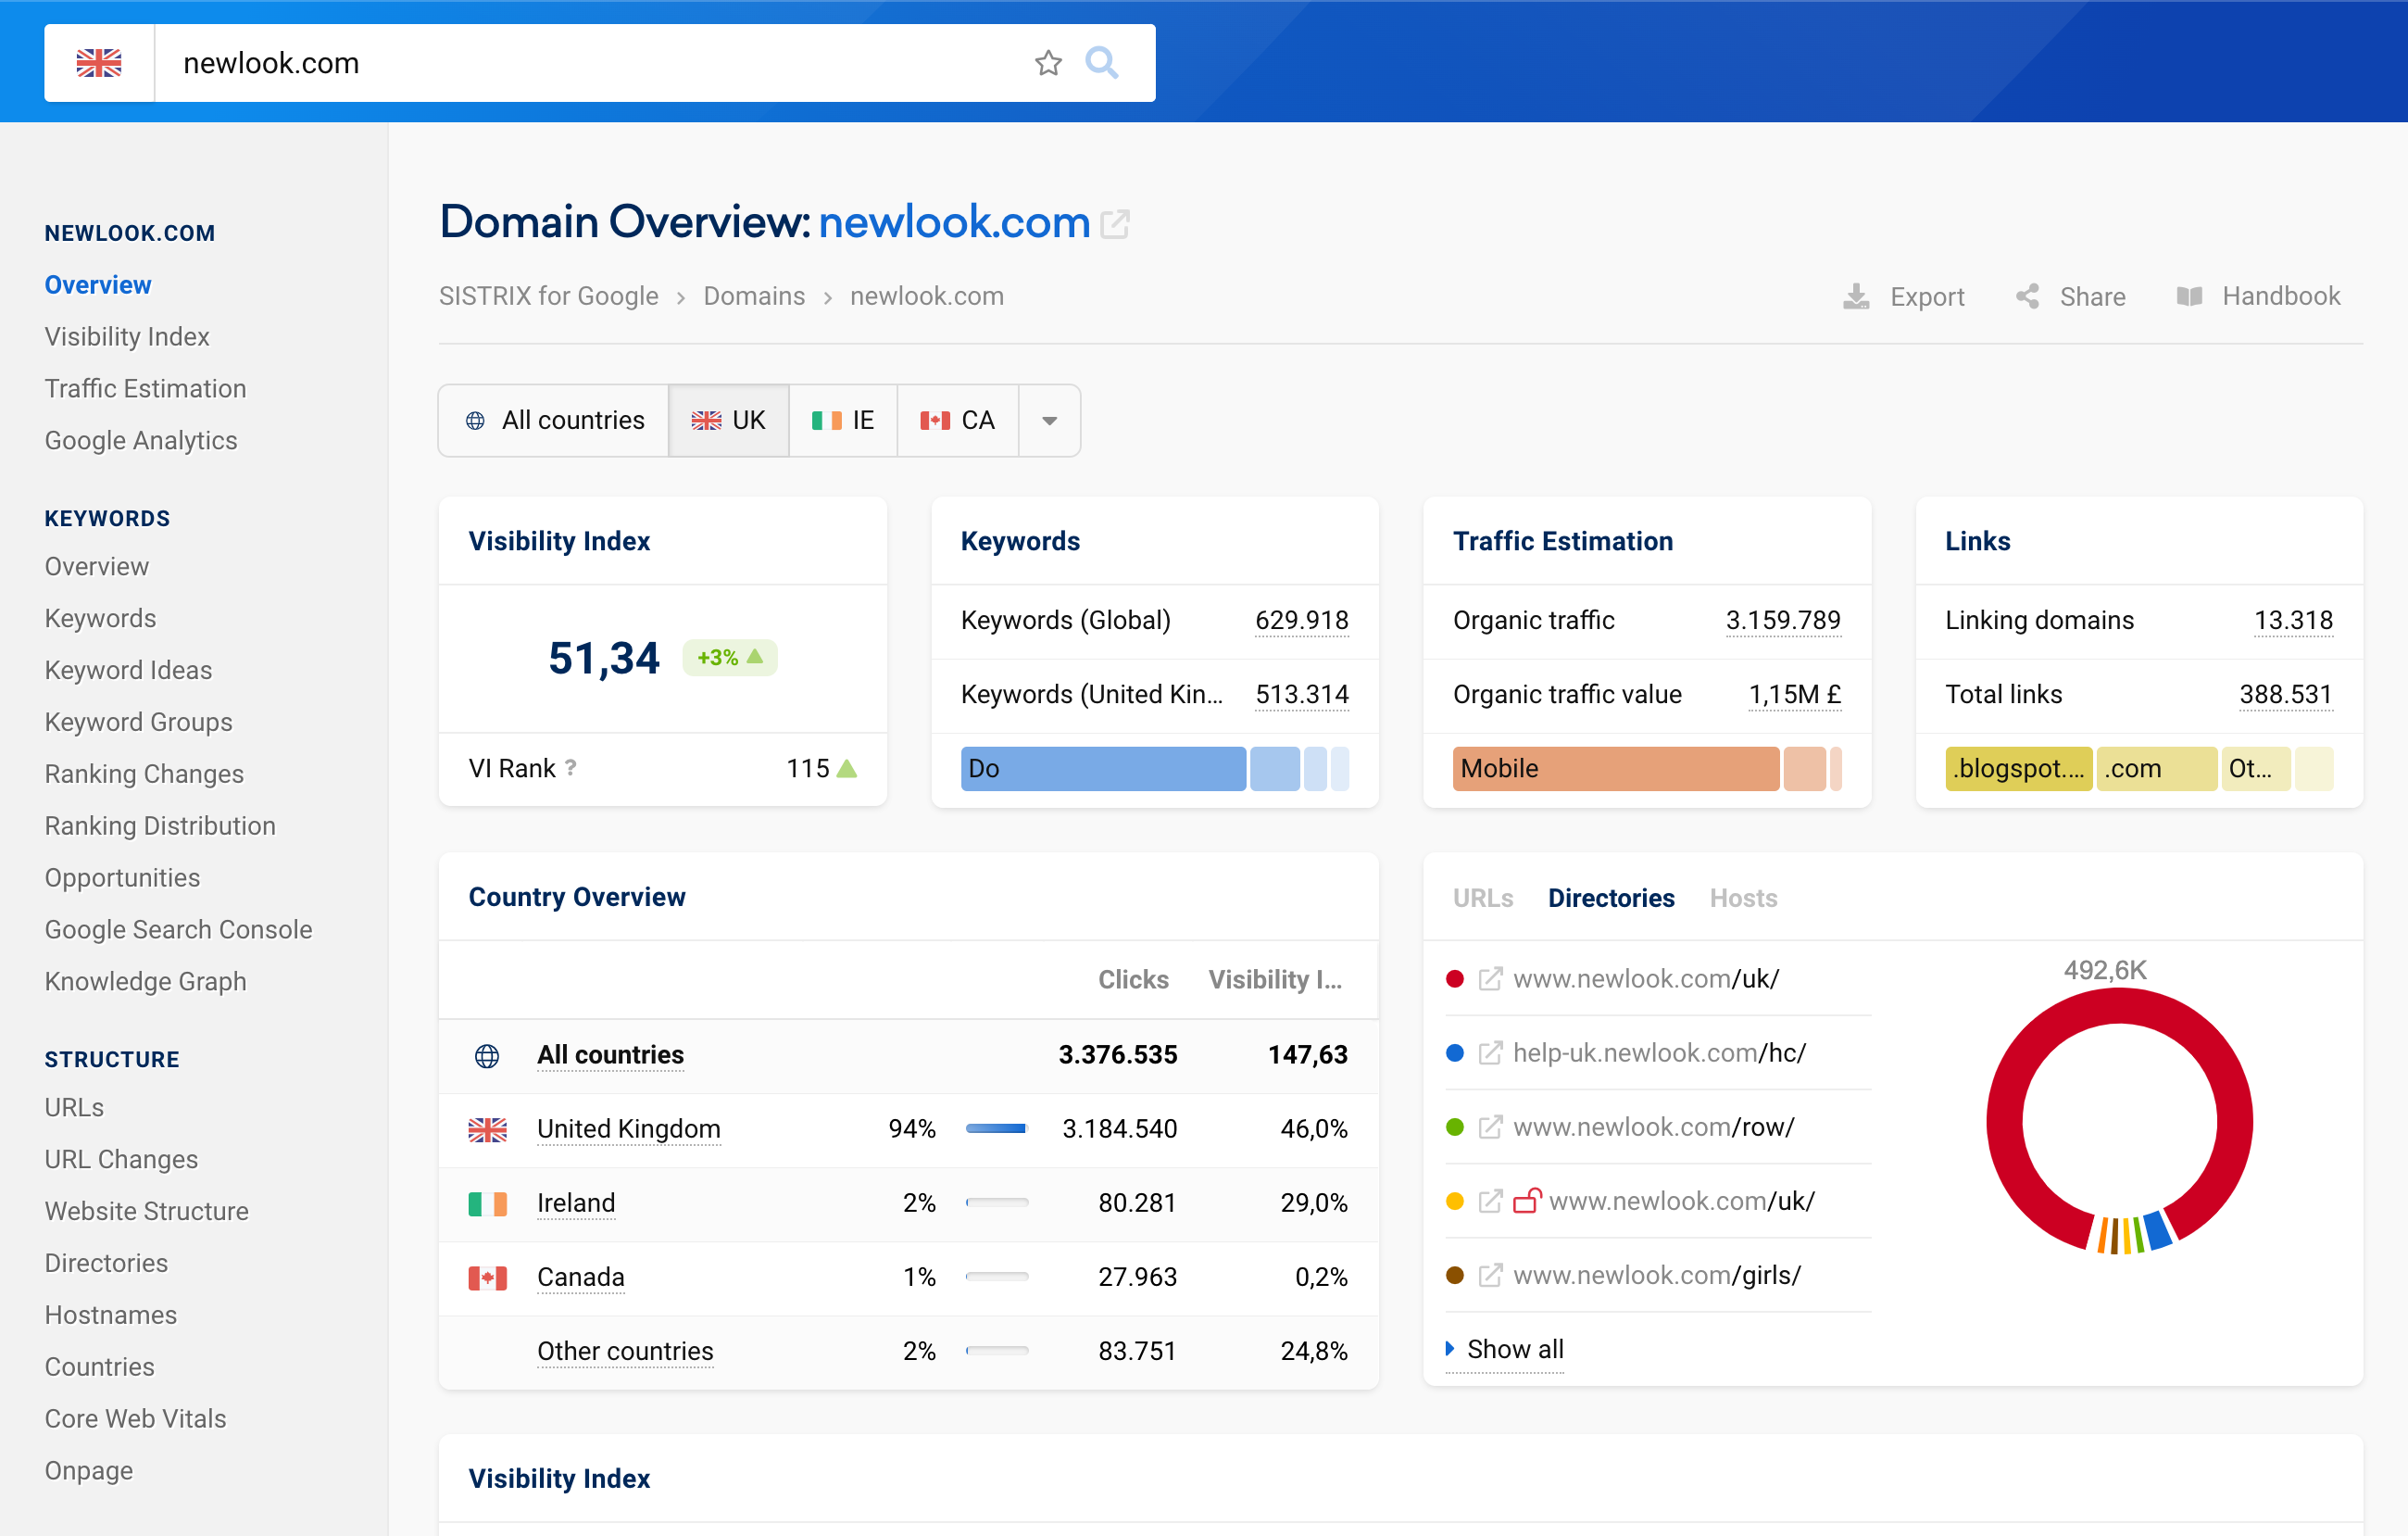2408x1536 pixels.
Task: Open Knowledge Graph in sidebar
Action: pos(145,982)
